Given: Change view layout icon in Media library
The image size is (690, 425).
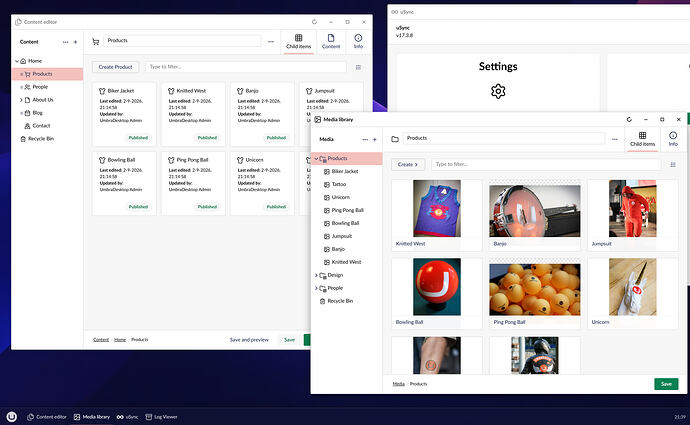Looking at the screenshot, I should pos(673,165).
